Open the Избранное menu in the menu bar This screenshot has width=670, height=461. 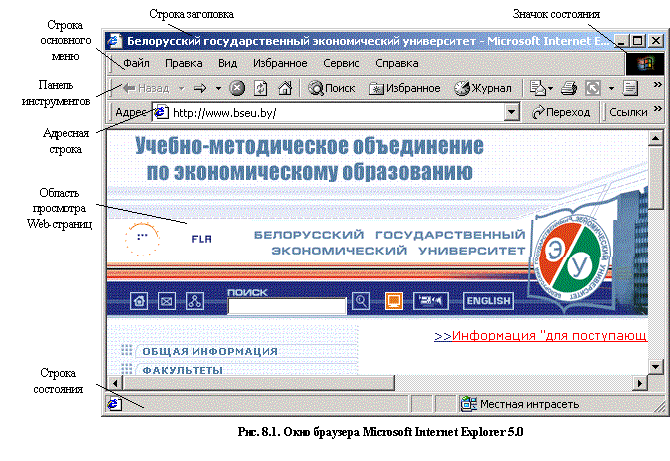[280, 63]
